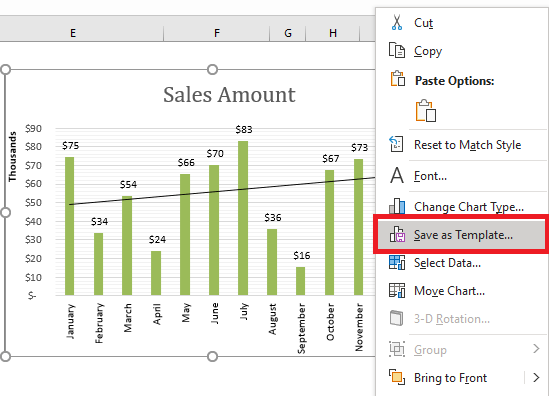Open the Font... dialog entry

point(430,175)
